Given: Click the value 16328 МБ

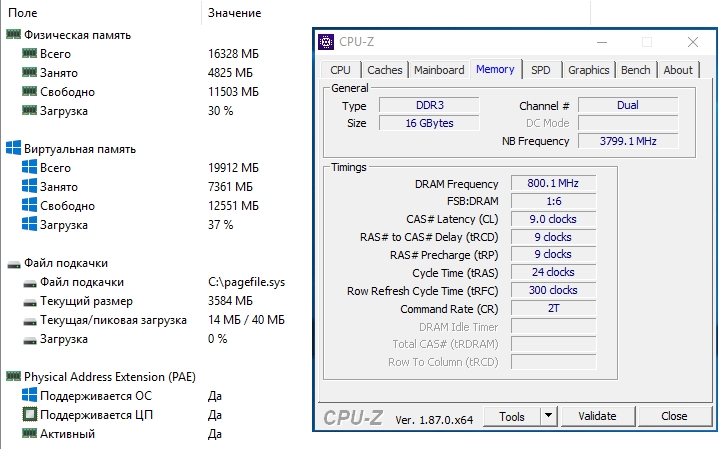Looking at the screenshot, I should coord(233,54).
